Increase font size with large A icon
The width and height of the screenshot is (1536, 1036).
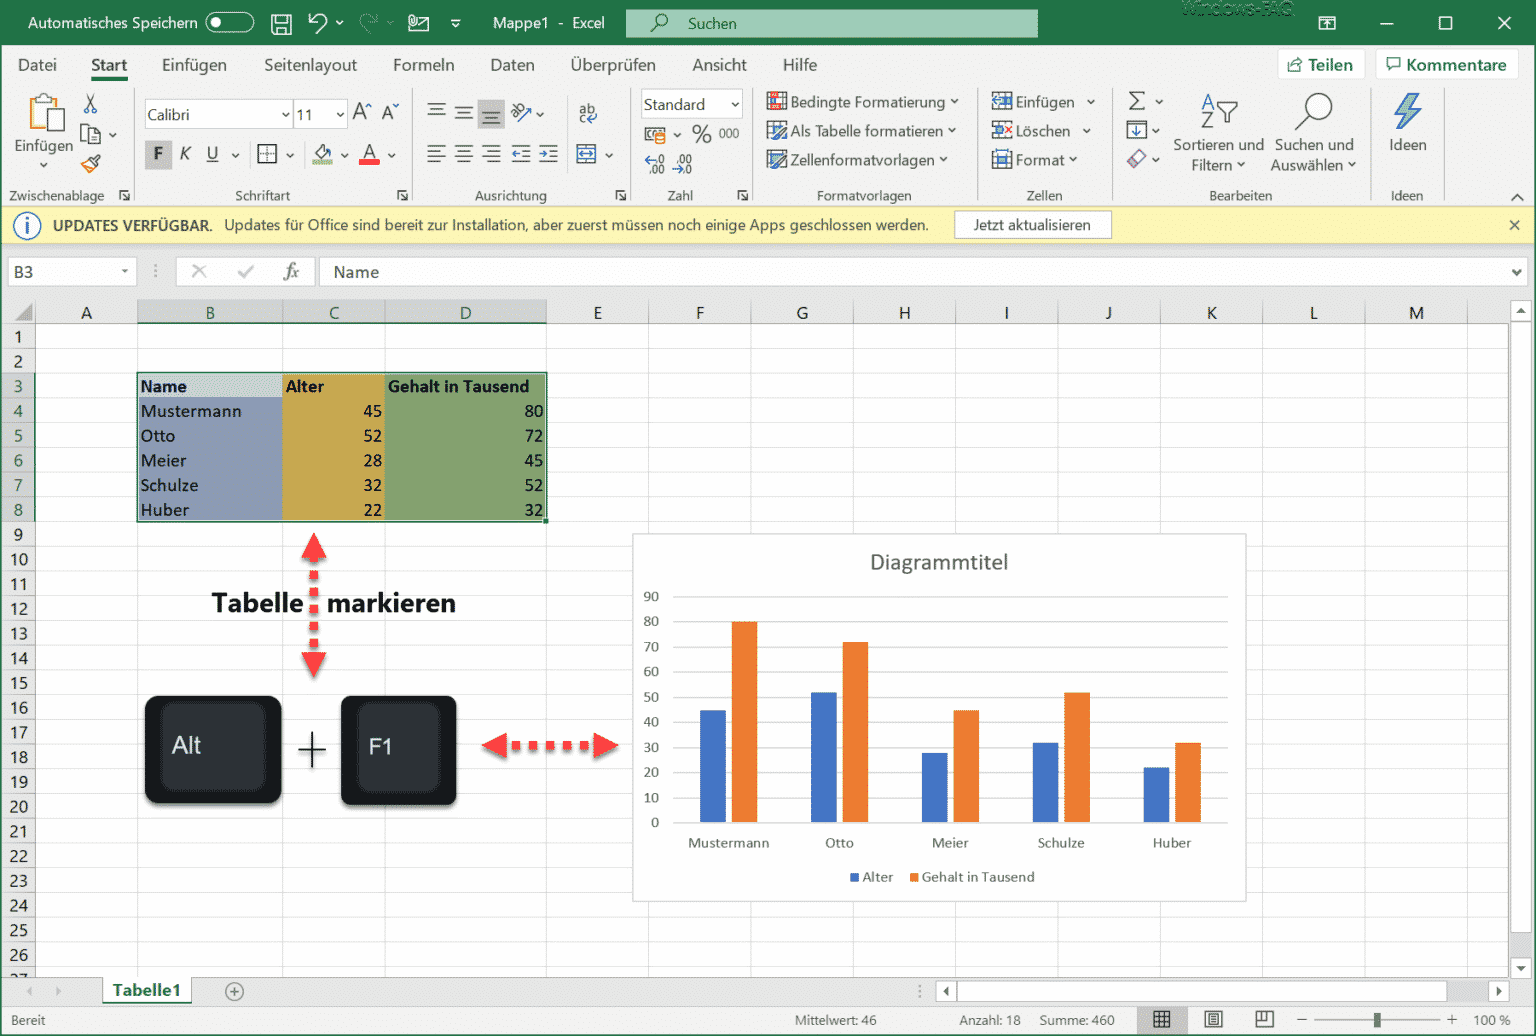[x=362, y=113]
